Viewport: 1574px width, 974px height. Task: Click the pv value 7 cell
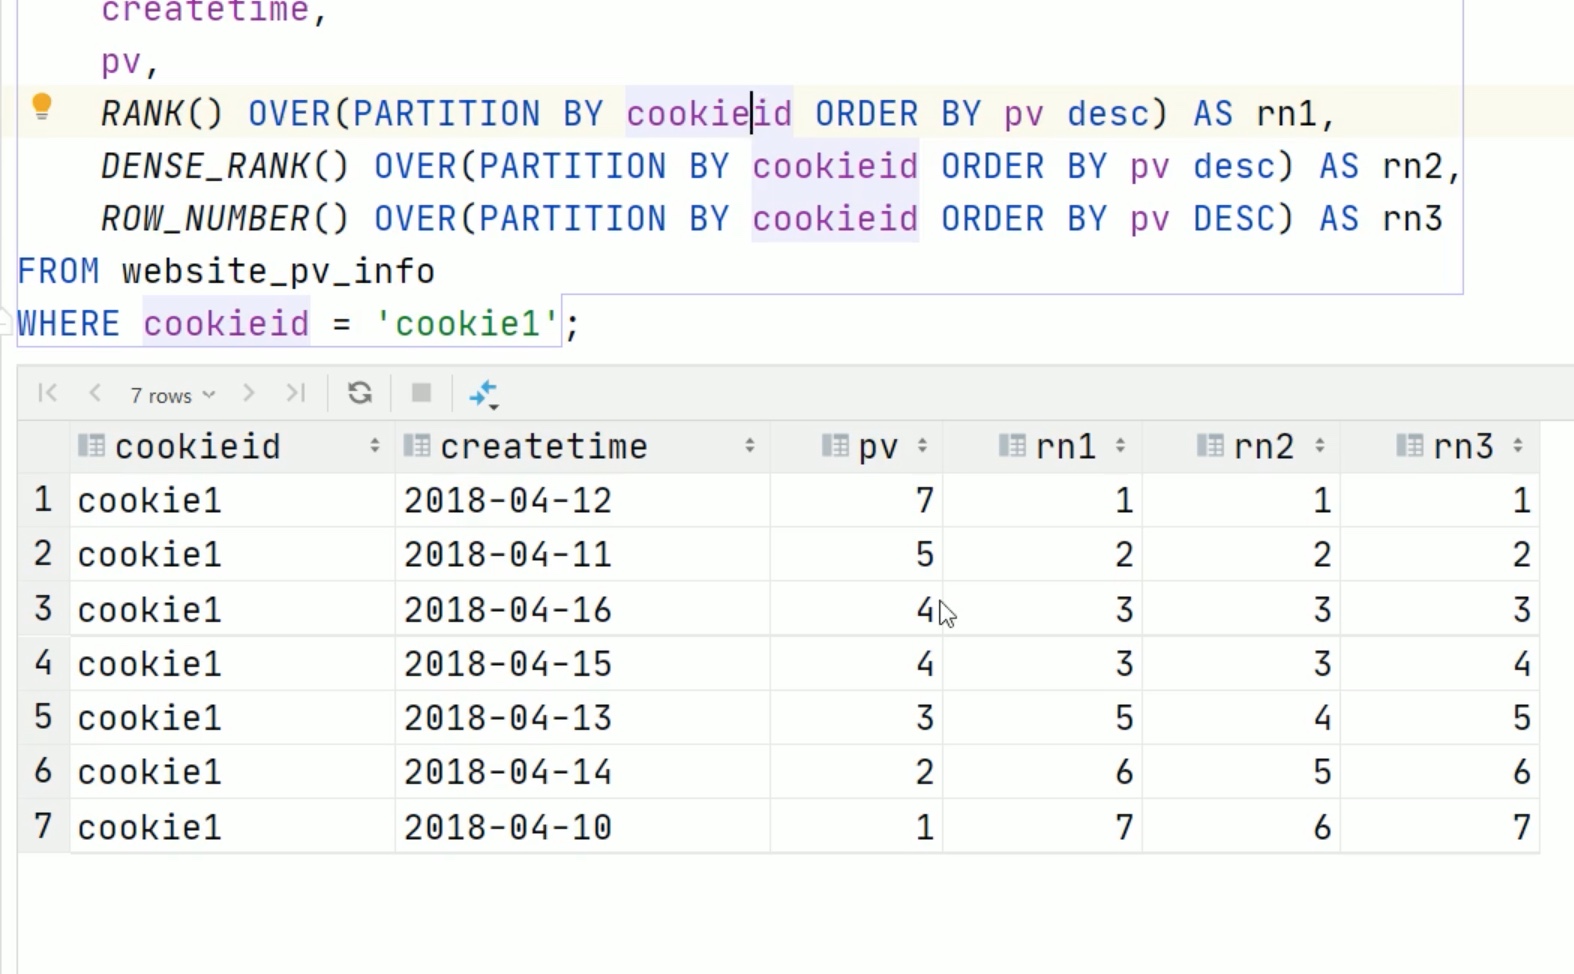coord(856,500)
